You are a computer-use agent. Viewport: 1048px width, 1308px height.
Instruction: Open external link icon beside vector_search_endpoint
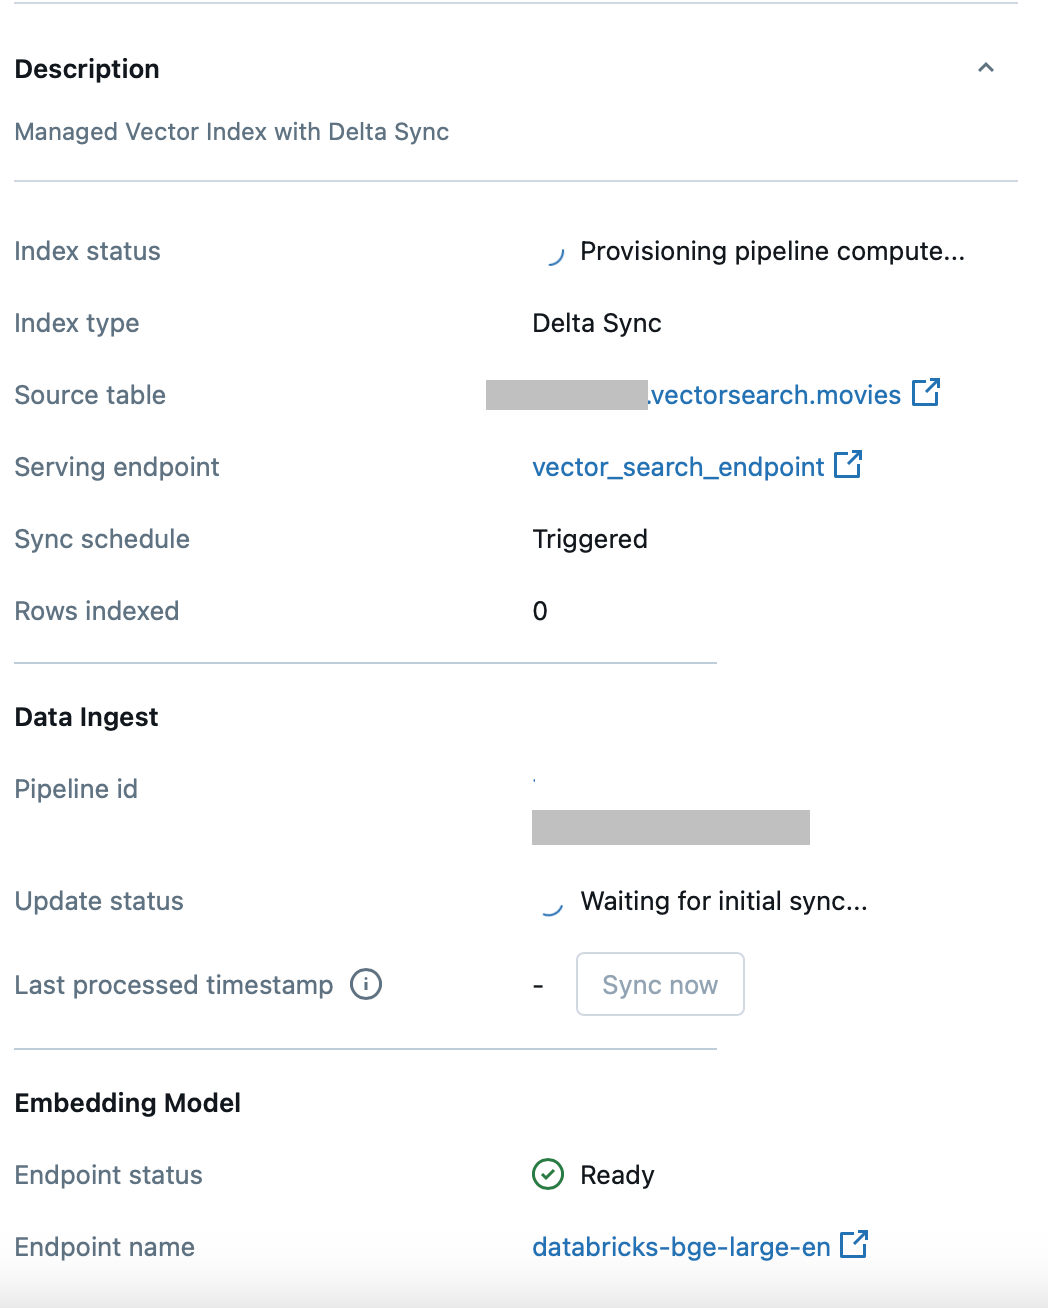(x=848, y=464)
